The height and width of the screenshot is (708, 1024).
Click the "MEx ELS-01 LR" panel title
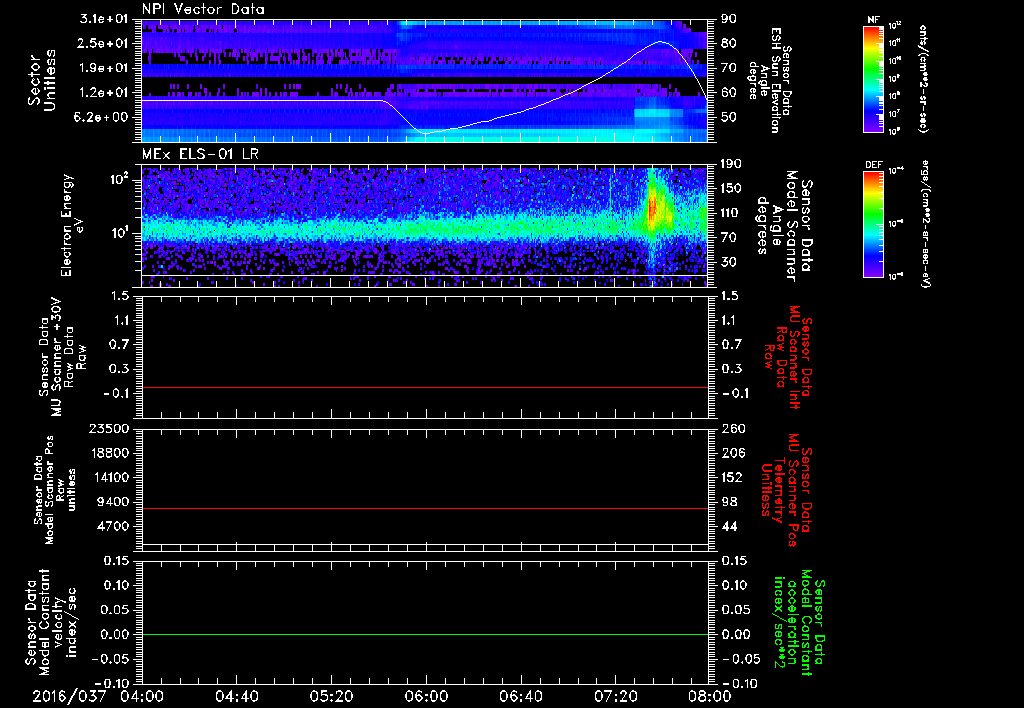click(199, 155)
